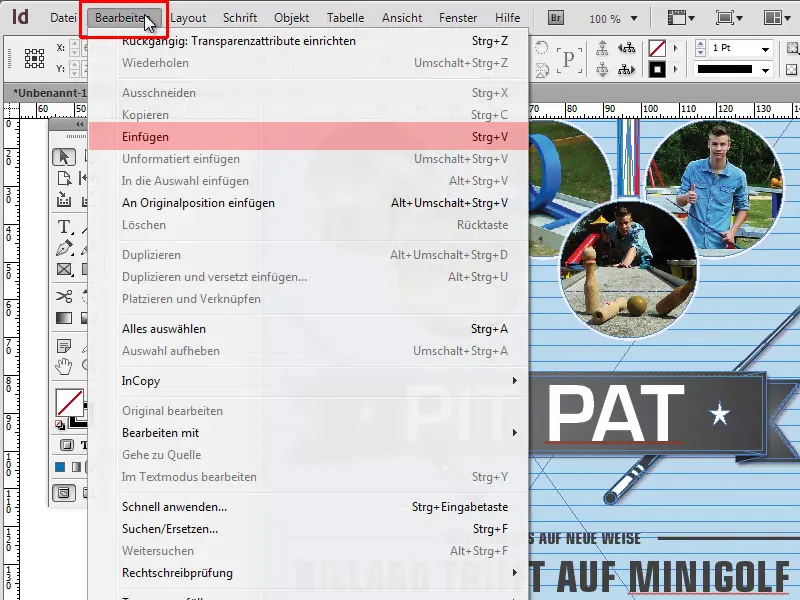Open the workspace layout dropdown top right
The image size is (800, 600).
(x=773, y=16)
